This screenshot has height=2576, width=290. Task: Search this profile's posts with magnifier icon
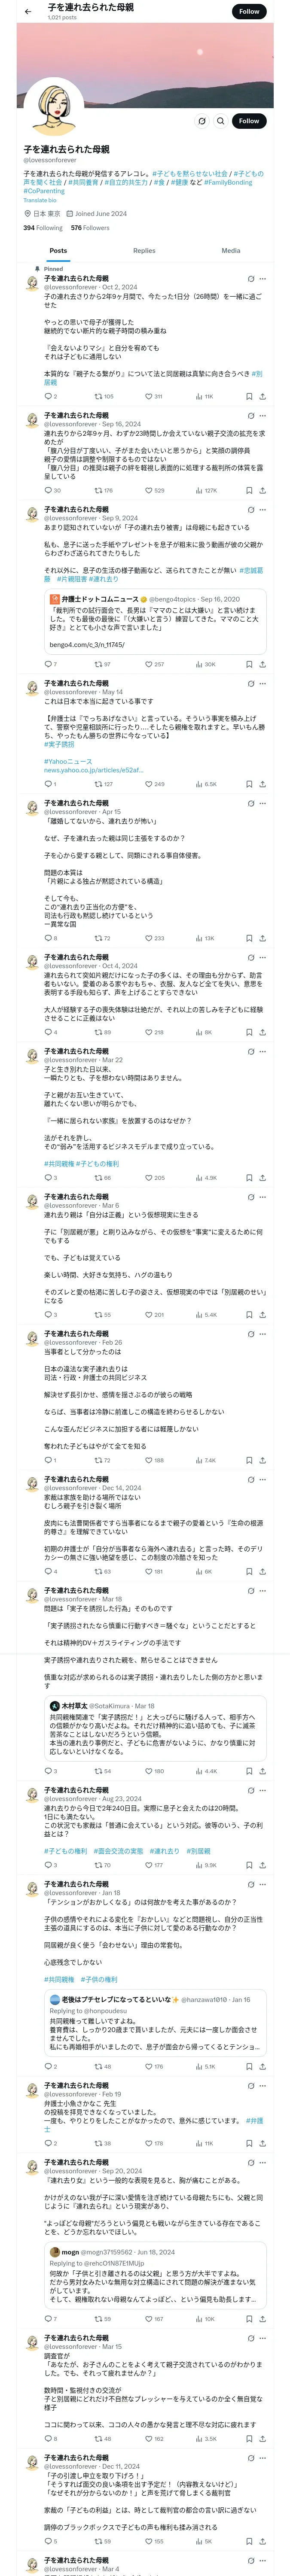[221, 121]
